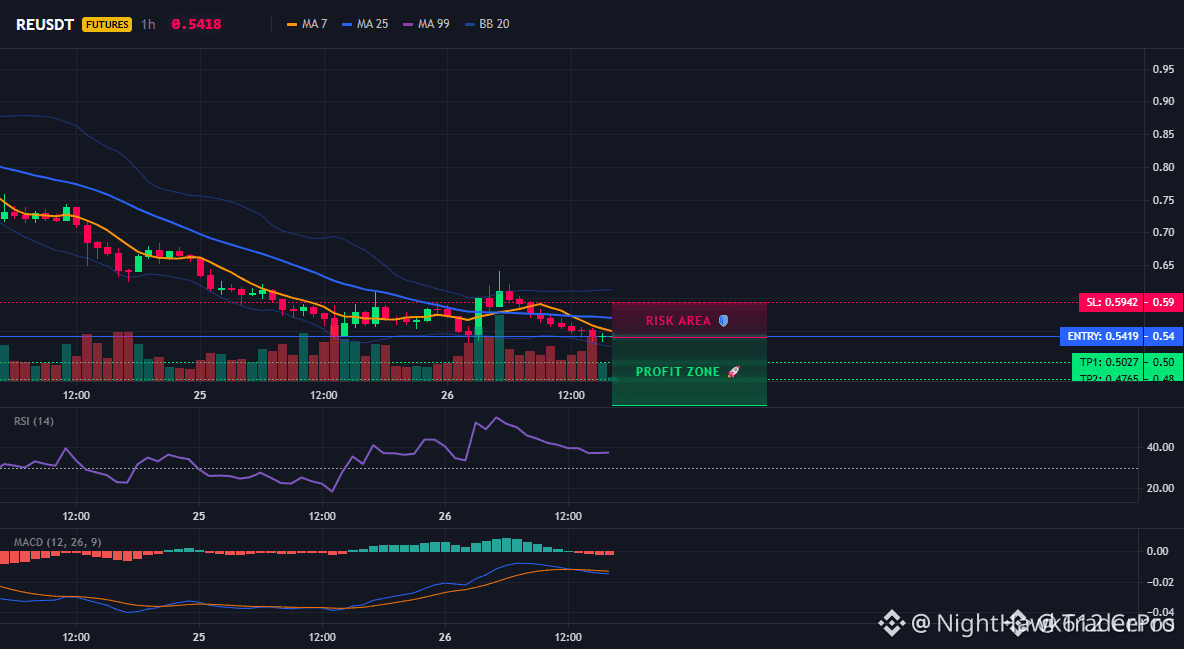Click the rocket icon in PROFIT ZONE

733,372
